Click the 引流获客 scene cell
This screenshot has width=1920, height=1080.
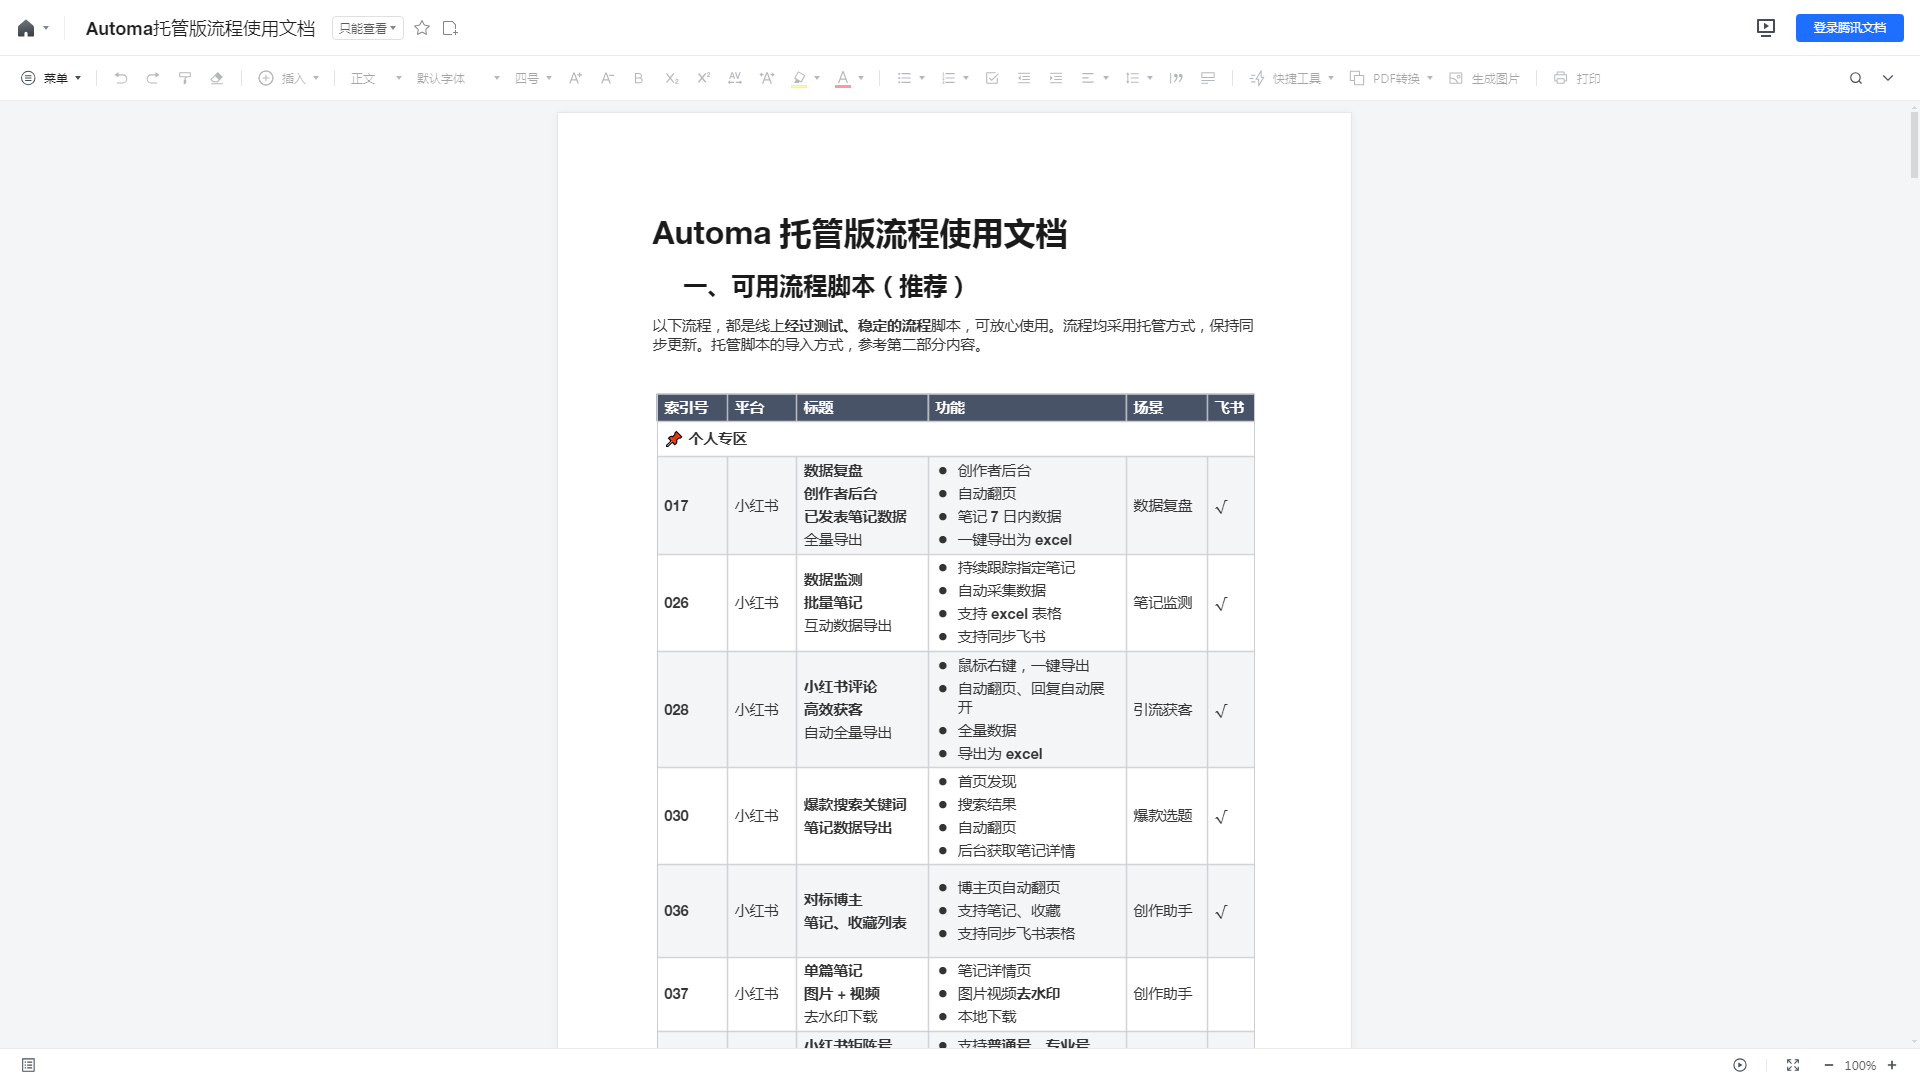coord(1166,710)
